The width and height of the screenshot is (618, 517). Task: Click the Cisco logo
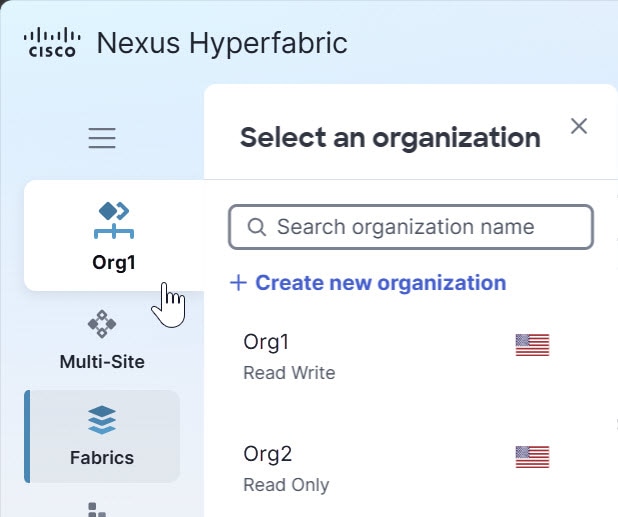tap(52, 42)
